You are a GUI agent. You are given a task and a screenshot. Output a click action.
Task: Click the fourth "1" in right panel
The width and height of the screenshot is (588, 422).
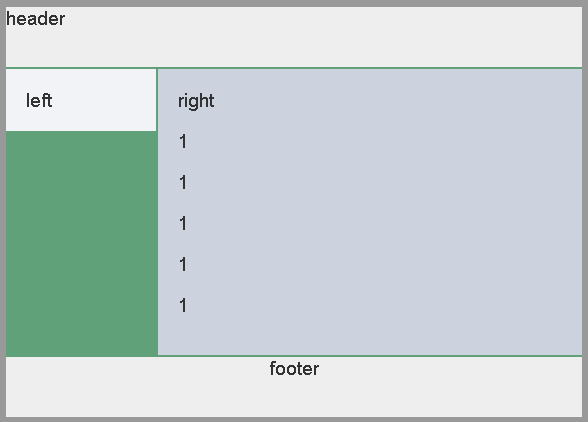tap(183, 264)
